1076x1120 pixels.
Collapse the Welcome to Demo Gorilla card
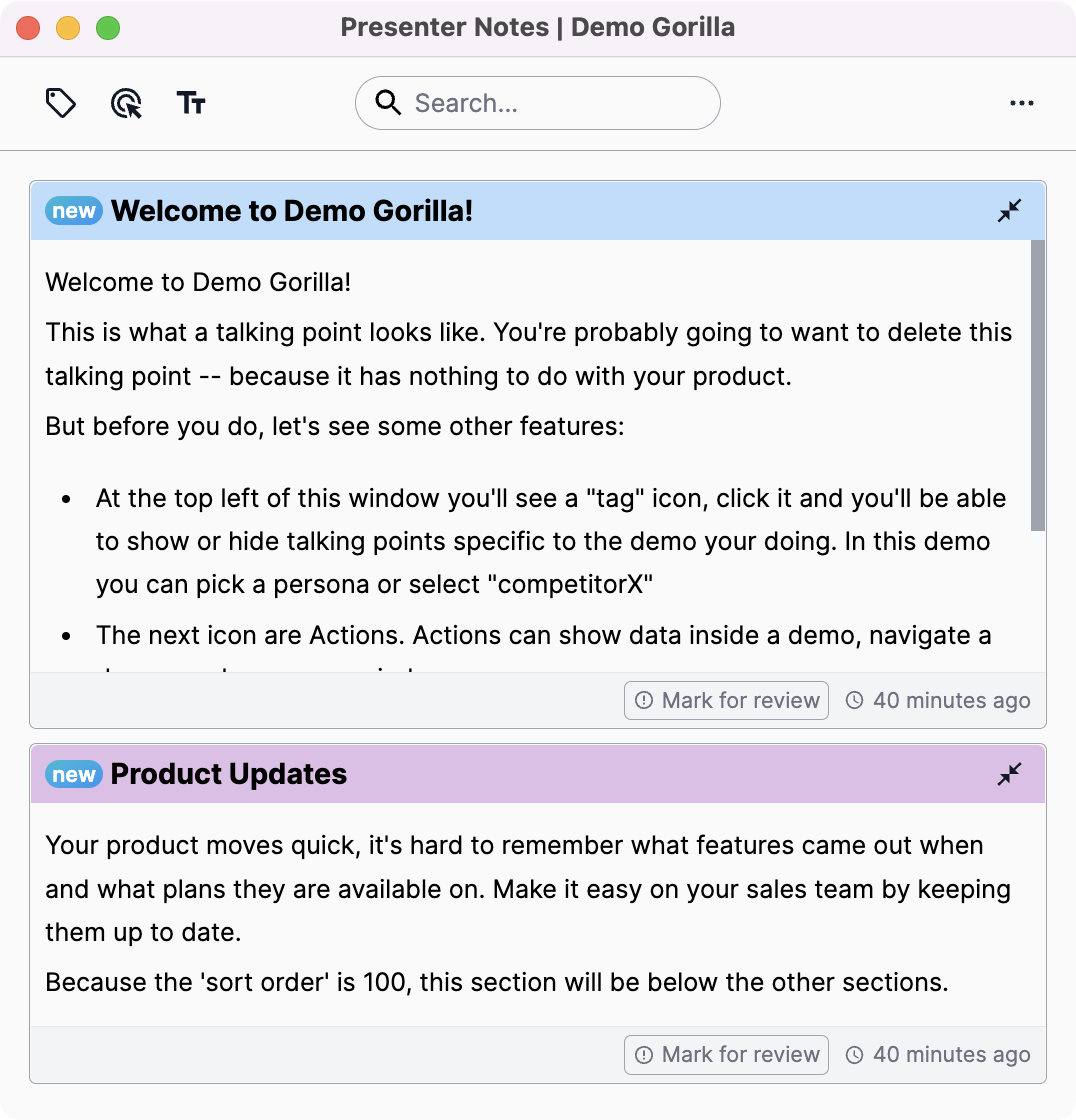[x=1009, y=211]
